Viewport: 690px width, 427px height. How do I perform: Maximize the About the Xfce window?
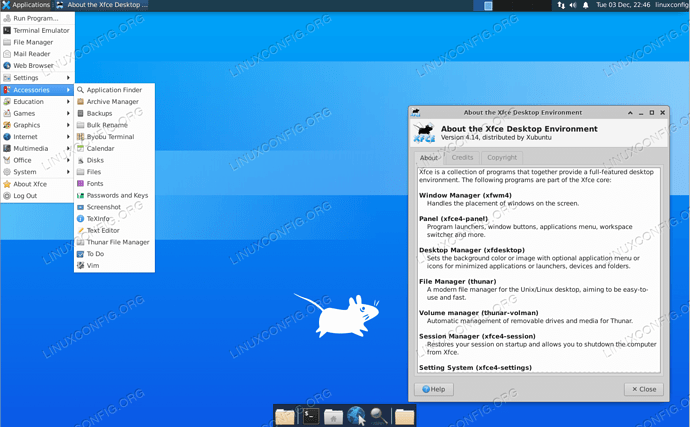[652, 113]
